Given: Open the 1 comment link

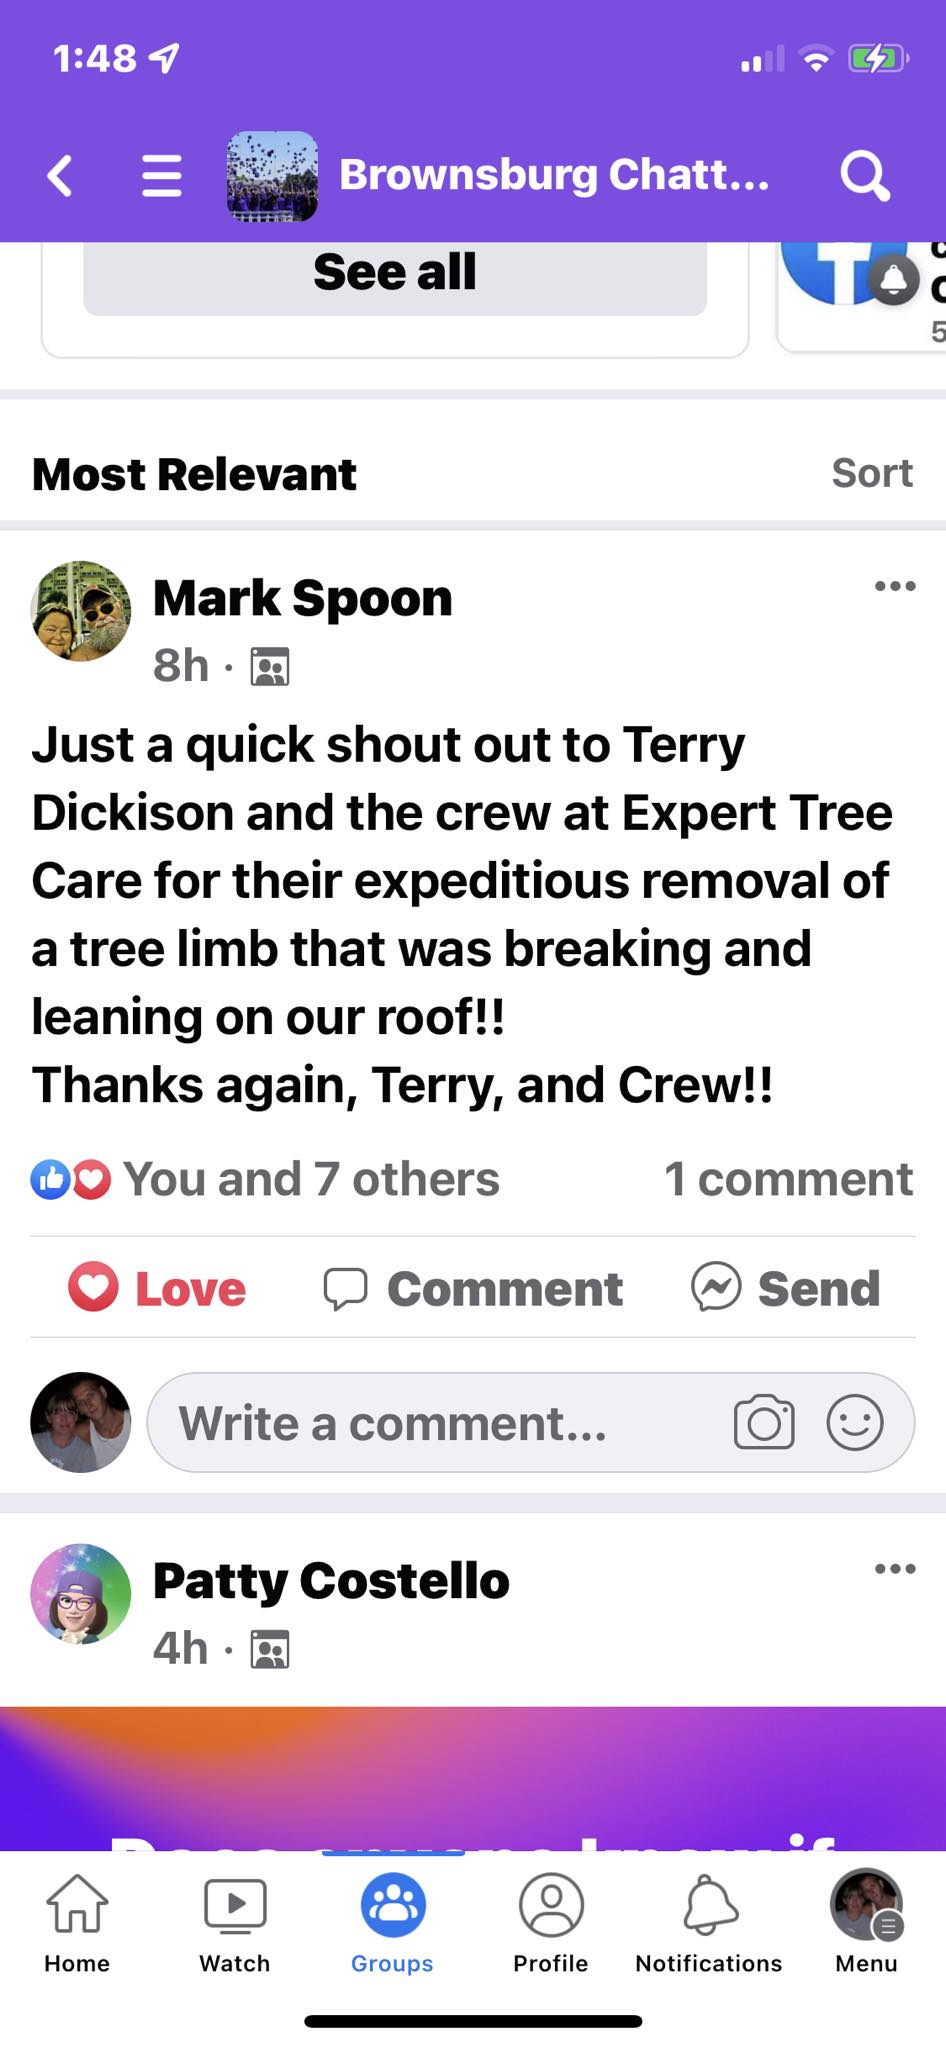Looking at the screenshot, I should (x=788, y=1179).
